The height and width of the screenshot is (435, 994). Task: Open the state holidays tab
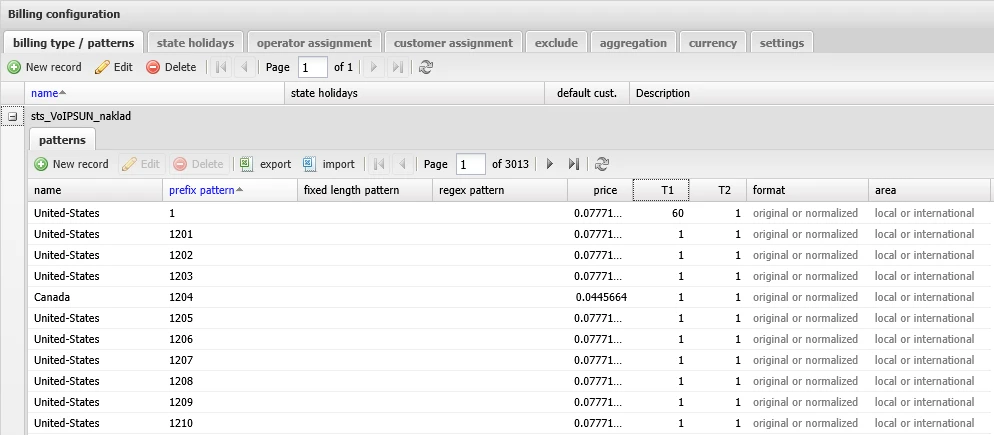pyautogui.click(x=195, y=43)
